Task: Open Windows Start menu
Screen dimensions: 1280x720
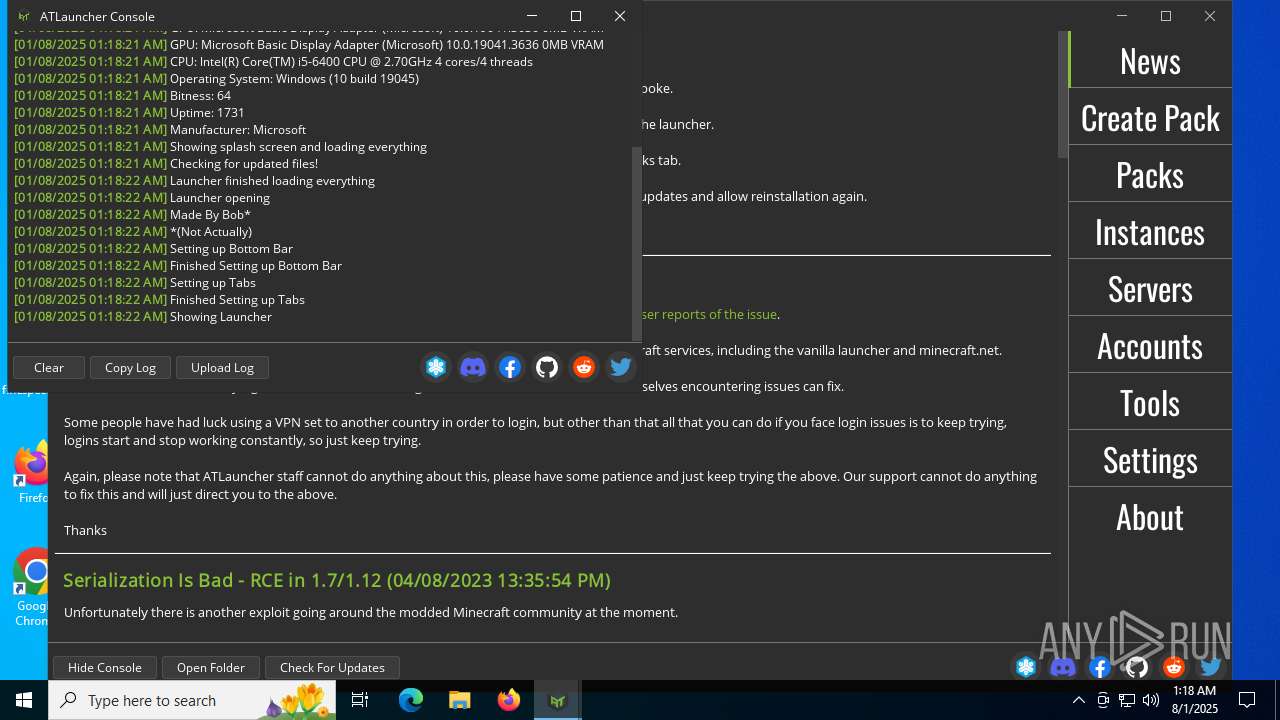Action: pyautogui.click(x=24, y=700)
